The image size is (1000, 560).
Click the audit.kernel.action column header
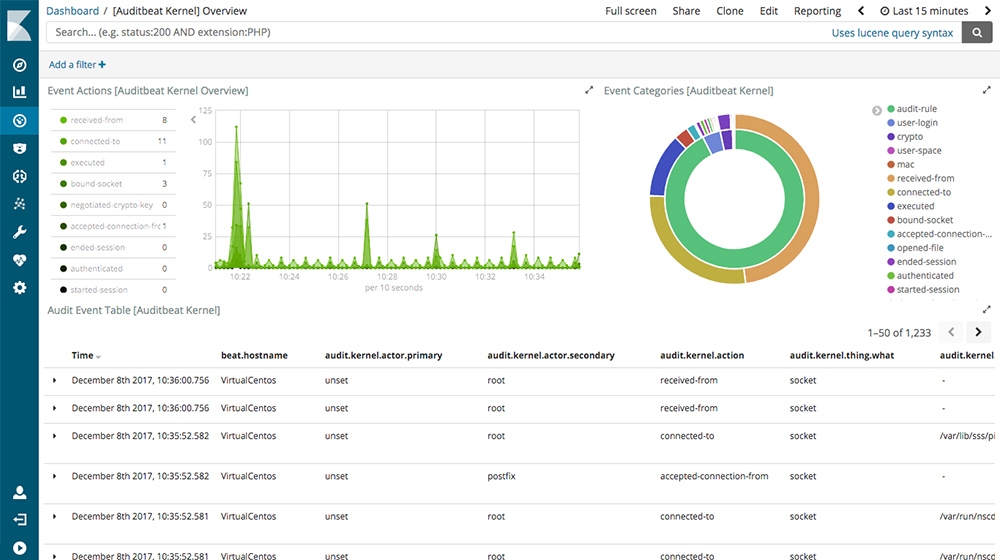point(702,355)
